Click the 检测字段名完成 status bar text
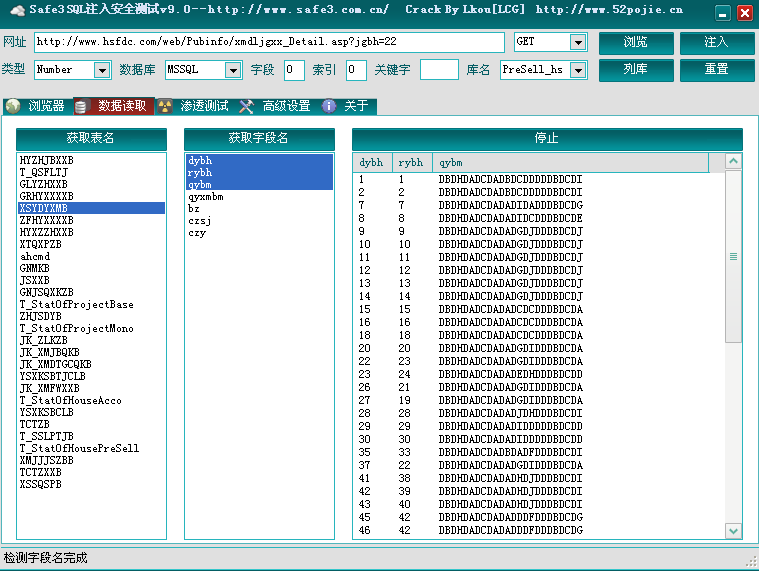The image size is (759, 571). click(x=46, y=558)
